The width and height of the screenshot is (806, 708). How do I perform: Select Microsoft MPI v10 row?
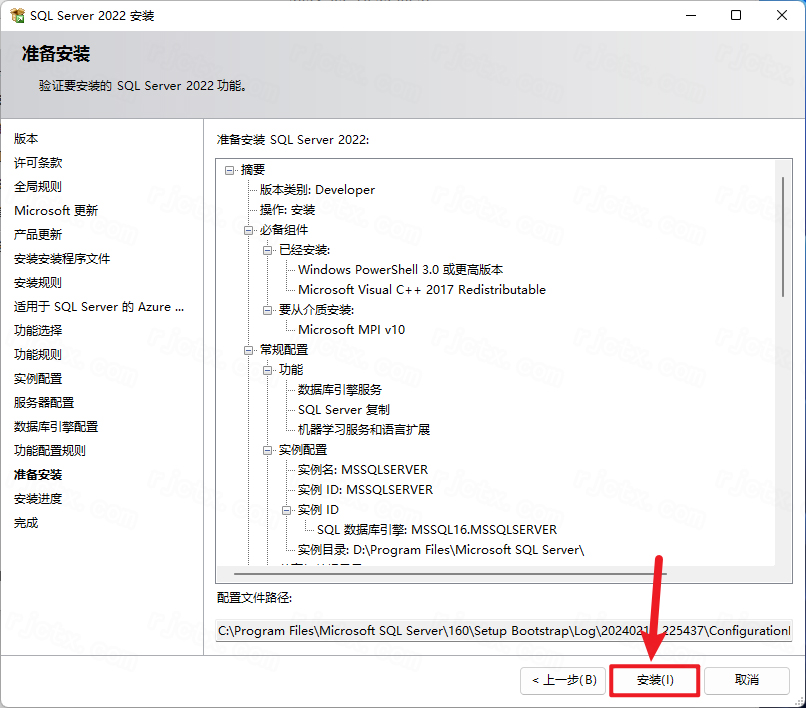click(x=352, y=330)
